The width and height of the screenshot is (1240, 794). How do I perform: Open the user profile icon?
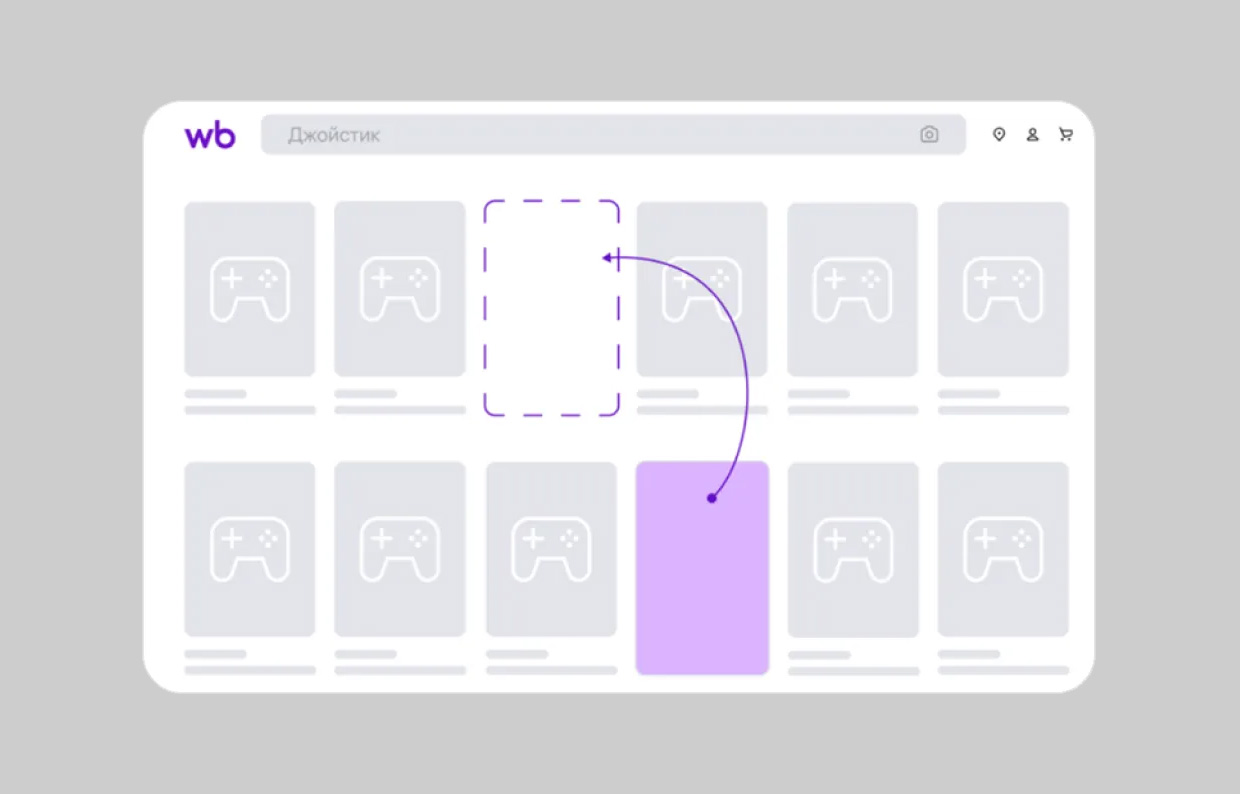pos(1032,135)
